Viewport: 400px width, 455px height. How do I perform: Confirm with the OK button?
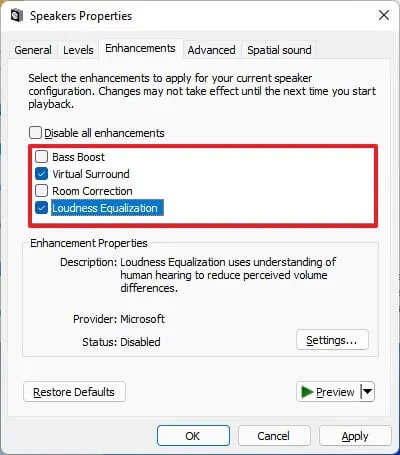193,436
